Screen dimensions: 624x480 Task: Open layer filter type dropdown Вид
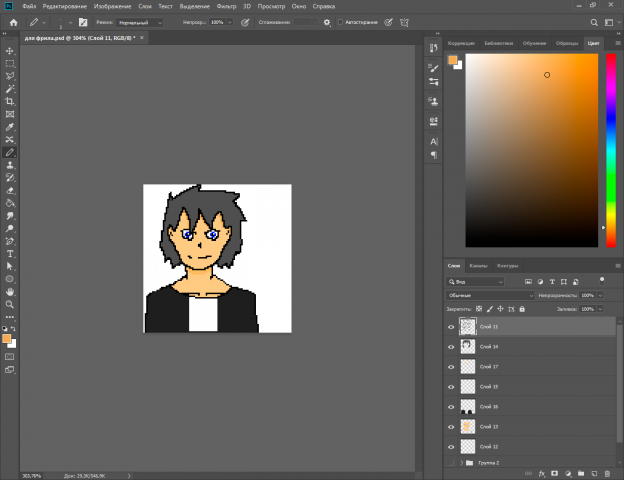pos(475,282)
